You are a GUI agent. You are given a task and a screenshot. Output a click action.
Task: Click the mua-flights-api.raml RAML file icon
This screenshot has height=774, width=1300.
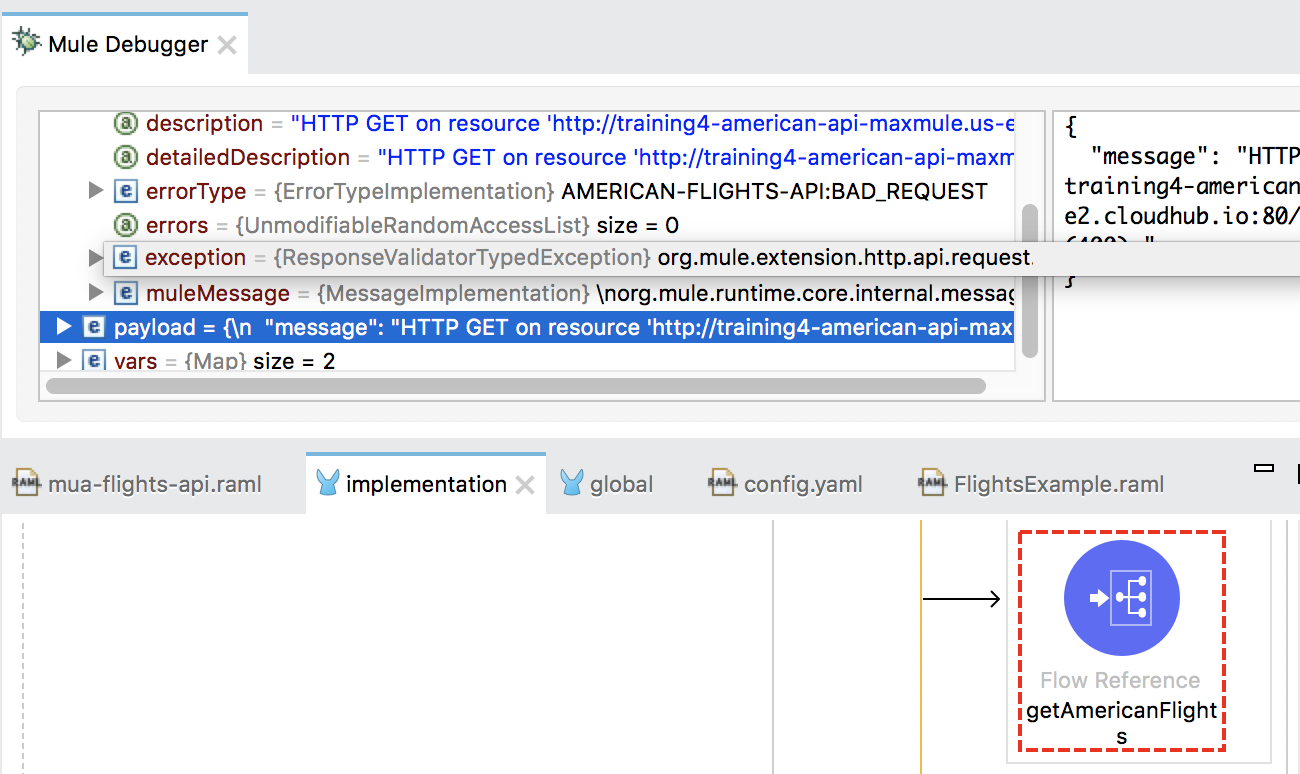click(x=27, y=484)
